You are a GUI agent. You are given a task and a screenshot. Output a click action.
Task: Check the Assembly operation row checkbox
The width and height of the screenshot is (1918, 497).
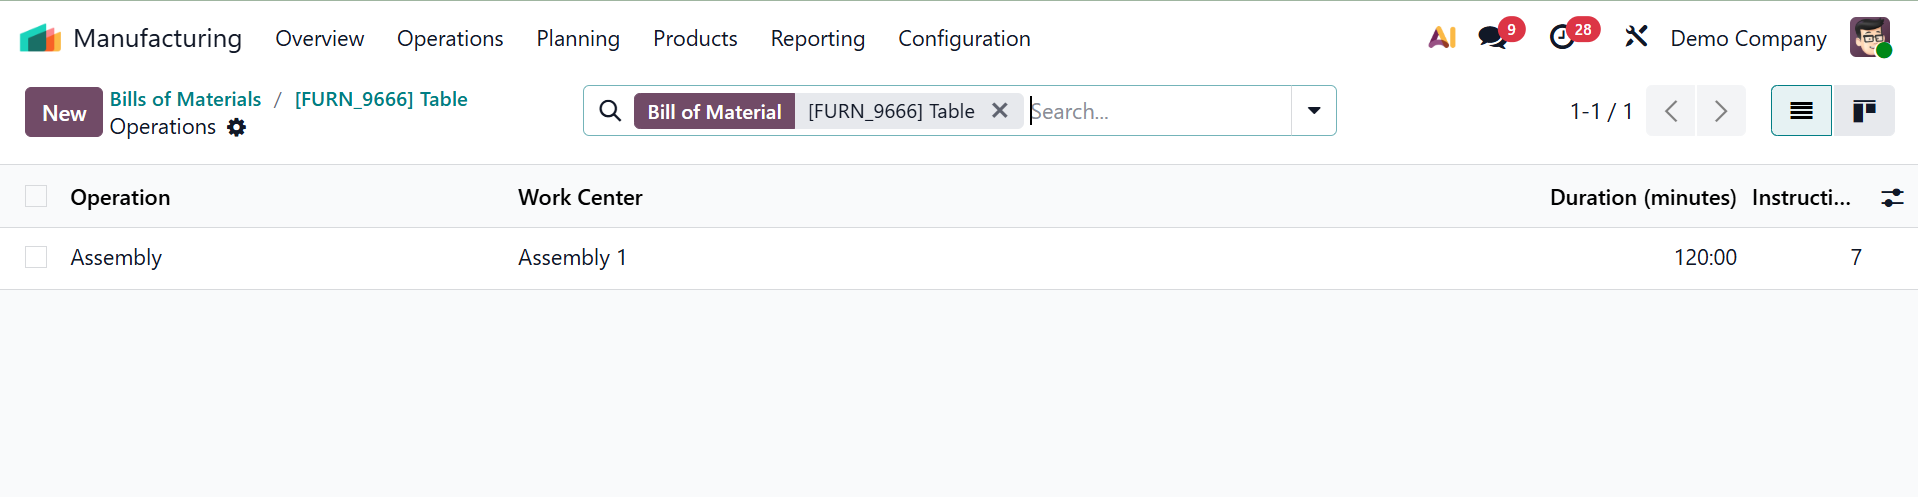(x=36, y=258)
